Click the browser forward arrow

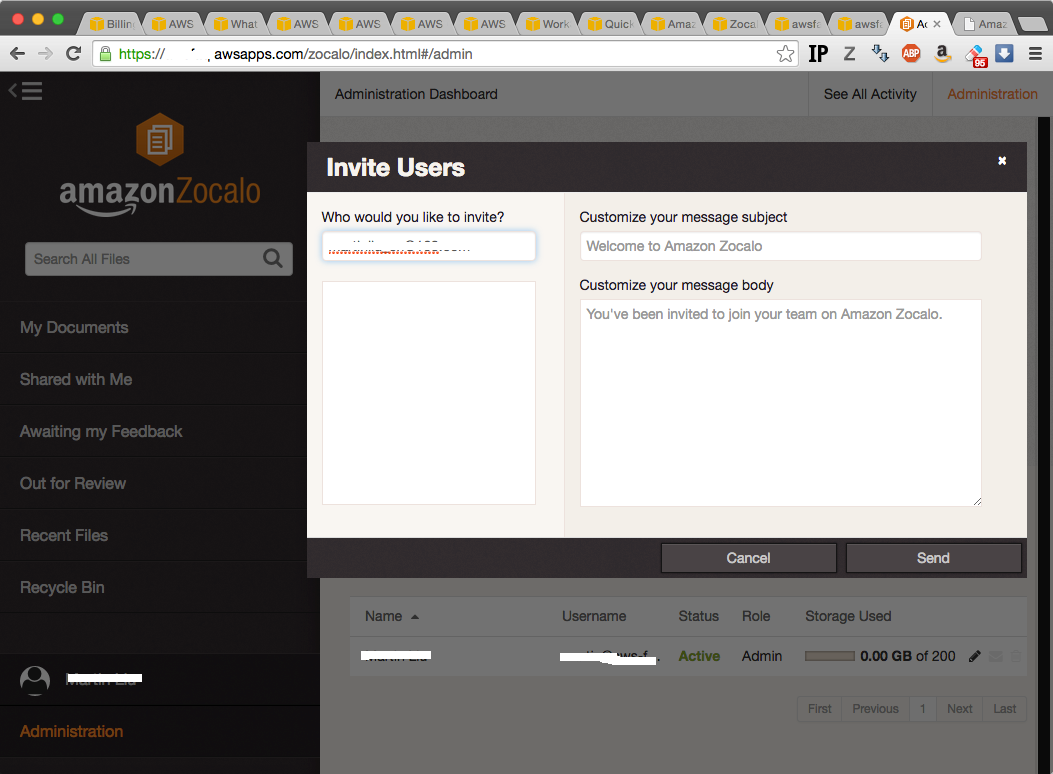point(45,54)
